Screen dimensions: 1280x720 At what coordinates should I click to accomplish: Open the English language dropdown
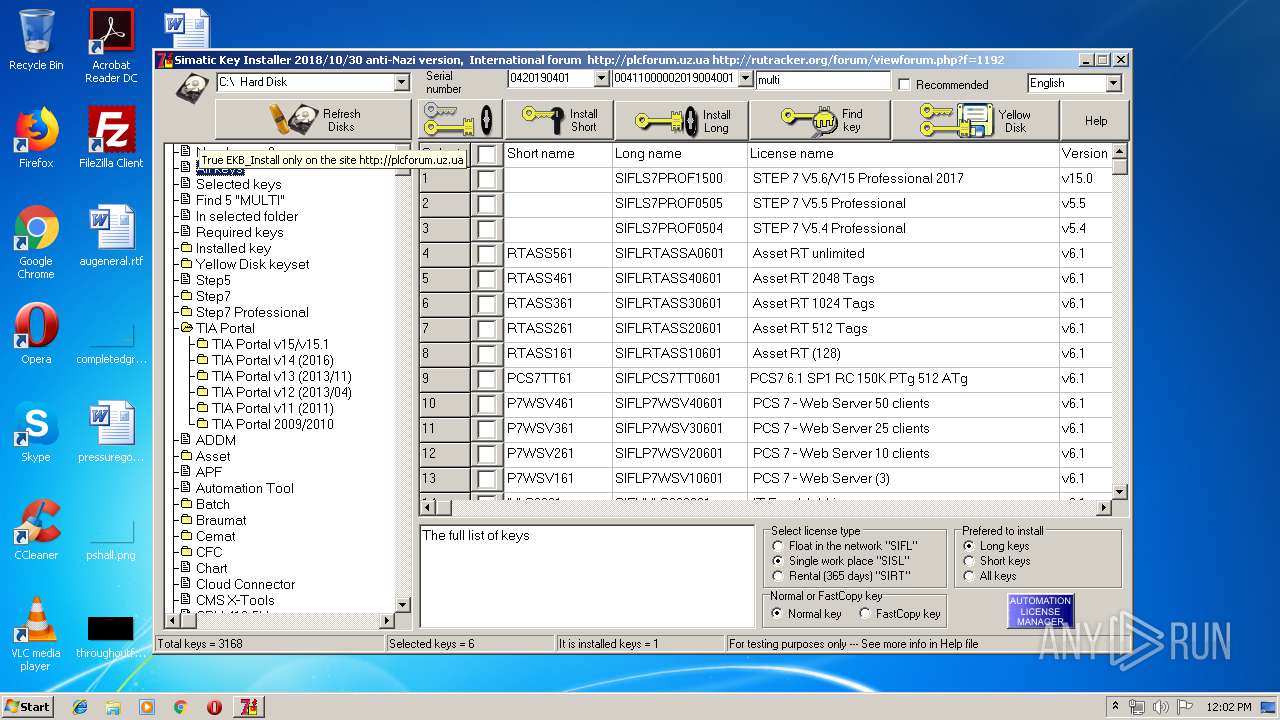tap(1113, 83)
